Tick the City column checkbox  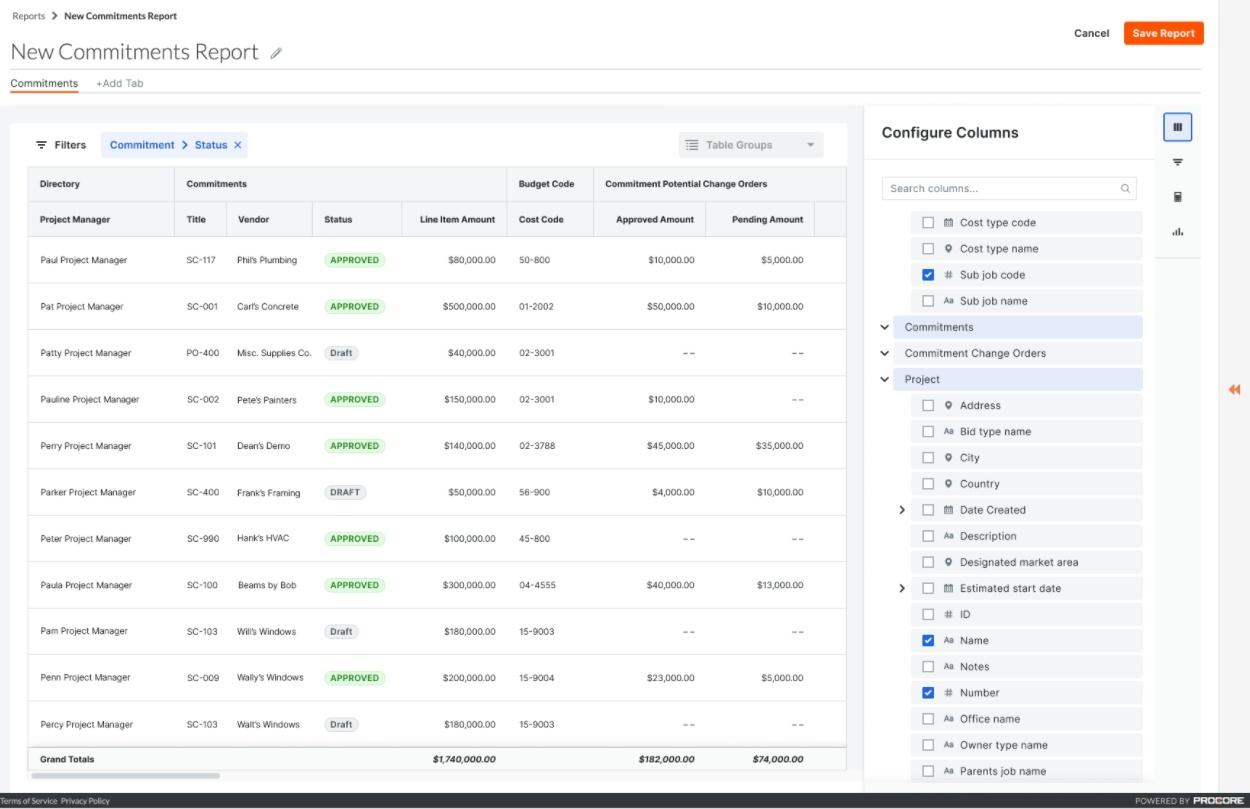(x=928, y=457)
